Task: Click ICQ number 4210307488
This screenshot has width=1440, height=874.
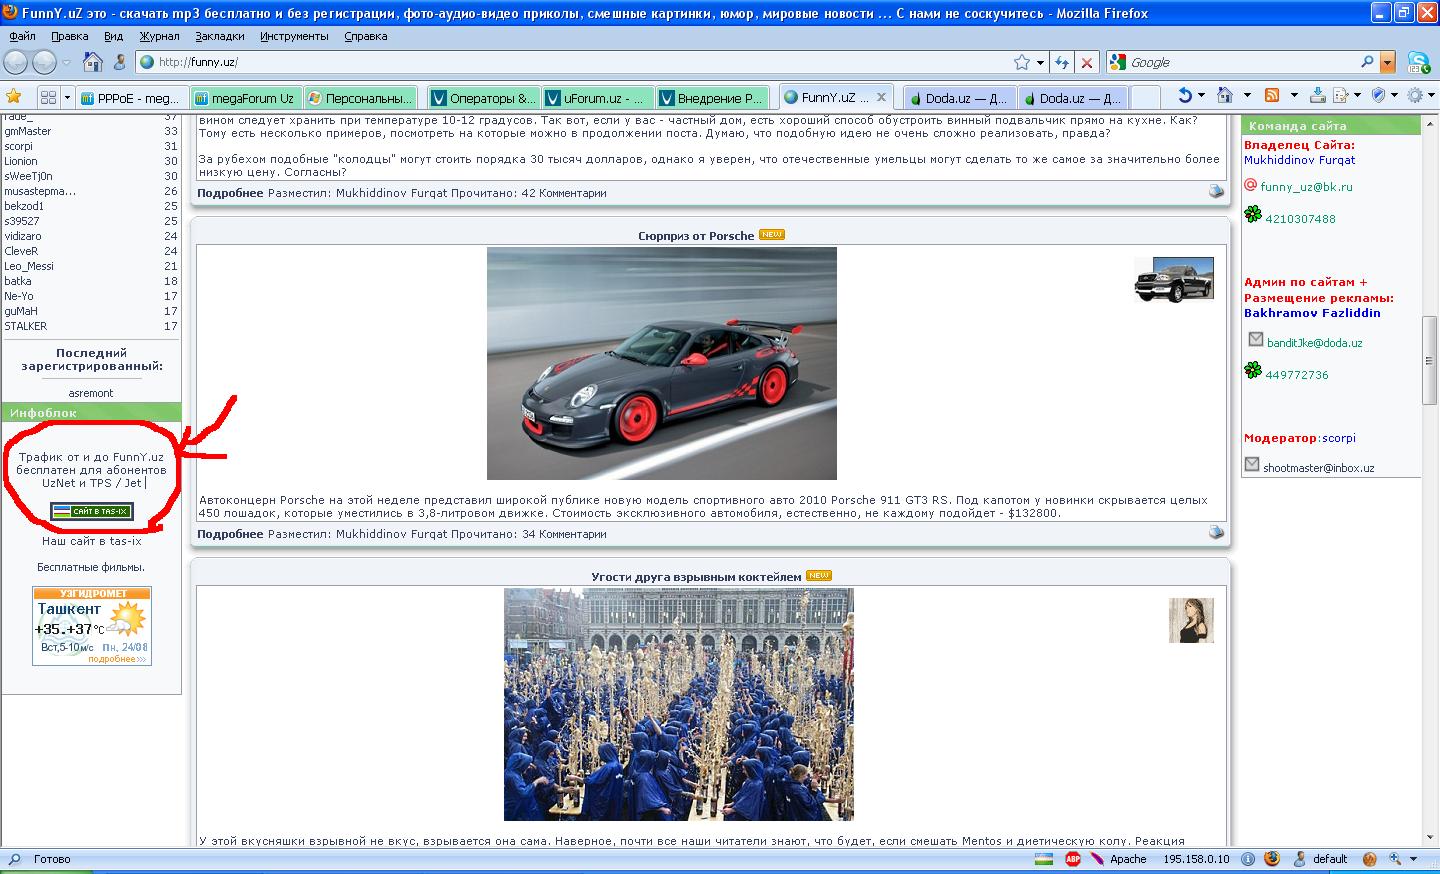Action: pyautogui.click(x=1300, y=219)
